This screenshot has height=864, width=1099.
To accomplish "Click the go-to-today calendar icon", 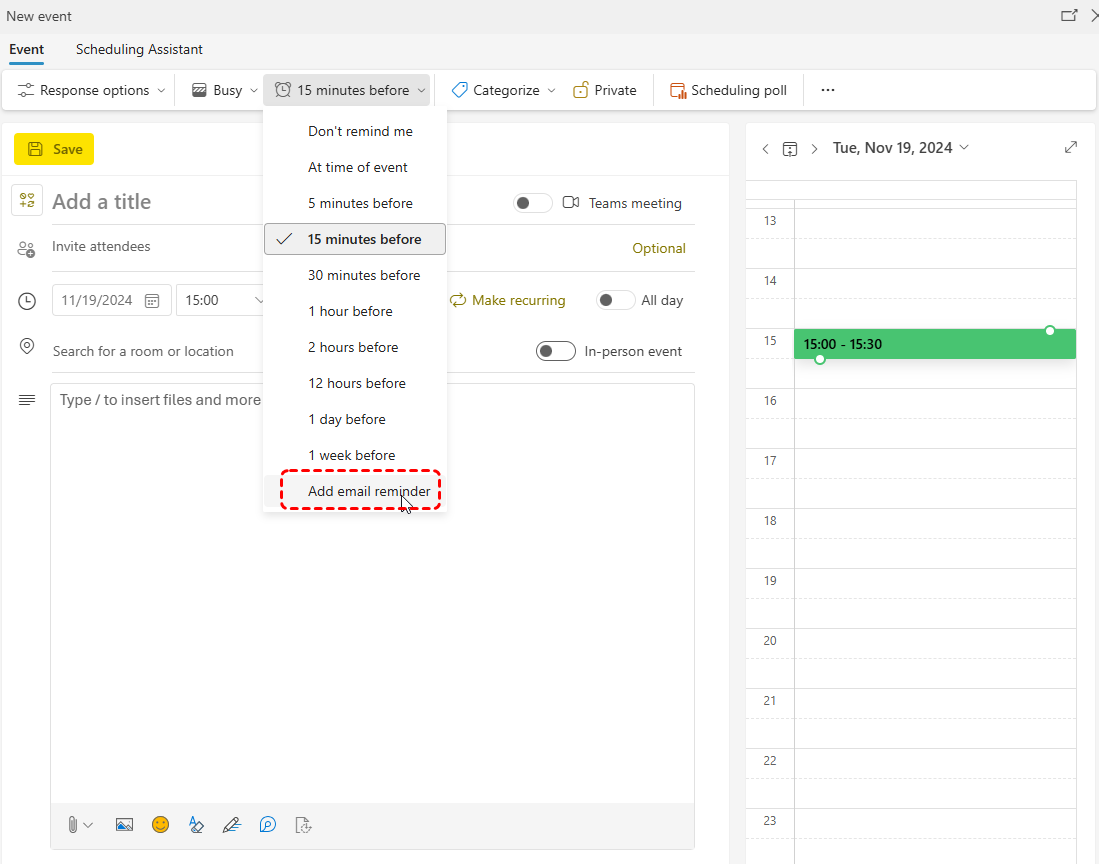I will (789, 148).
